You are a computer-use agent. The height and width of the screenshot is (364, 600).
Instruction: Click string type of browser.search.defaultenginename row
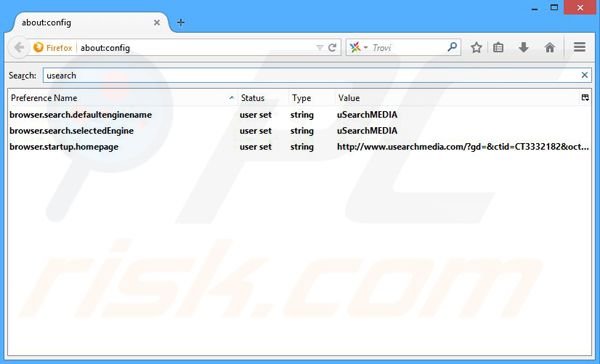302,115
